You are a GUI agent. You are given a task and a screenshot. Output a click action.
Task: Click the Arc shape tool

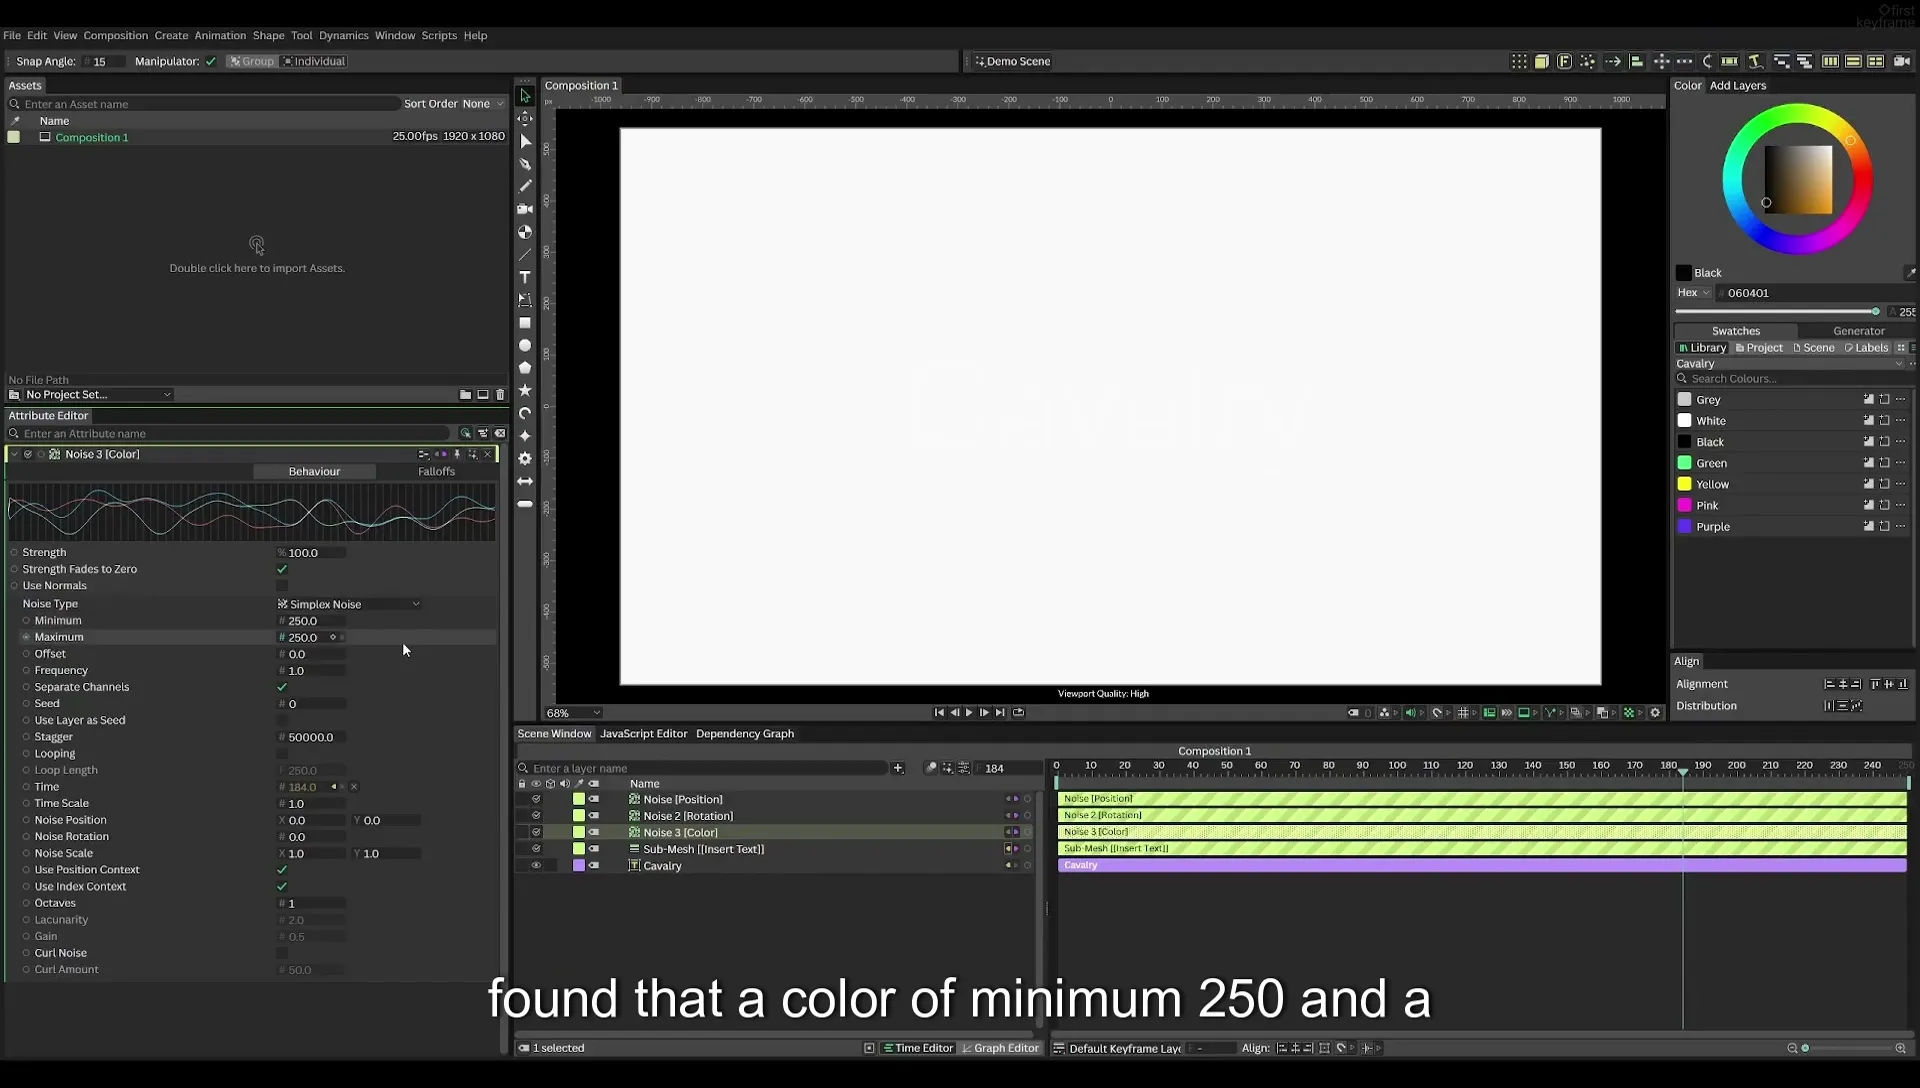(x=524, y=413)
